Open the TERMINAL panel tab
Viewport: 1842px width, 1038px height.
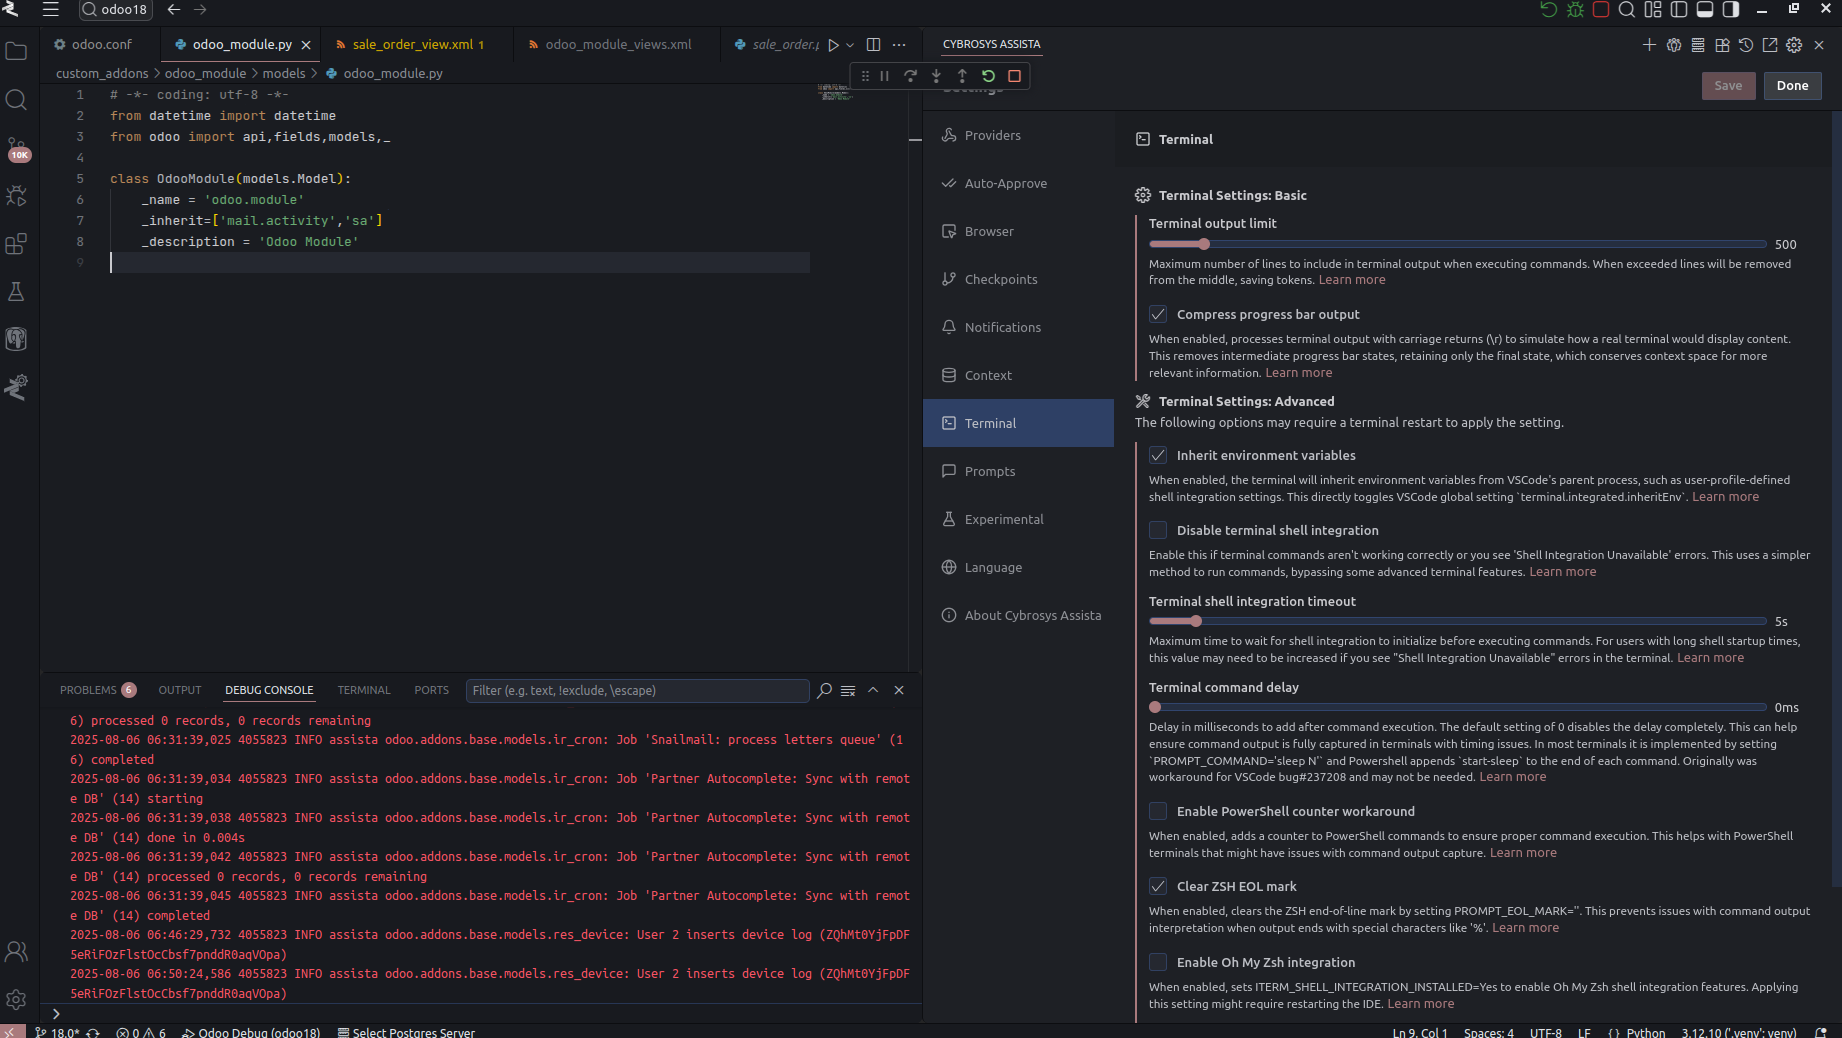[364, 690]
